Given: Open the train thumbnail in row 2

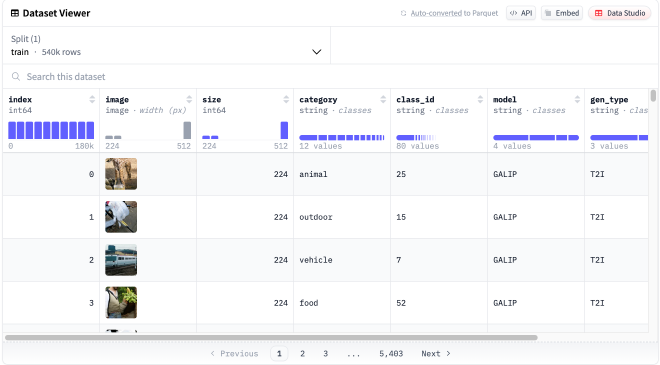Looking at the screenshot, I should tap(121, 260).
